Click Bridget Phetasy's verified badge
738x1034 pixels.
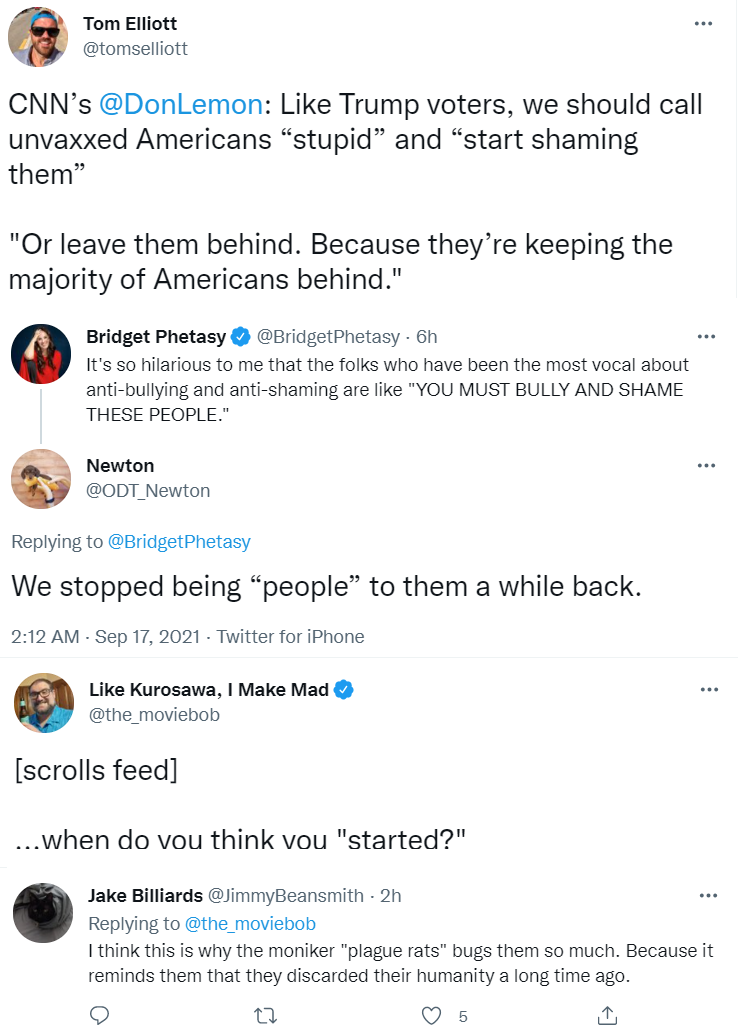(241, 336)
